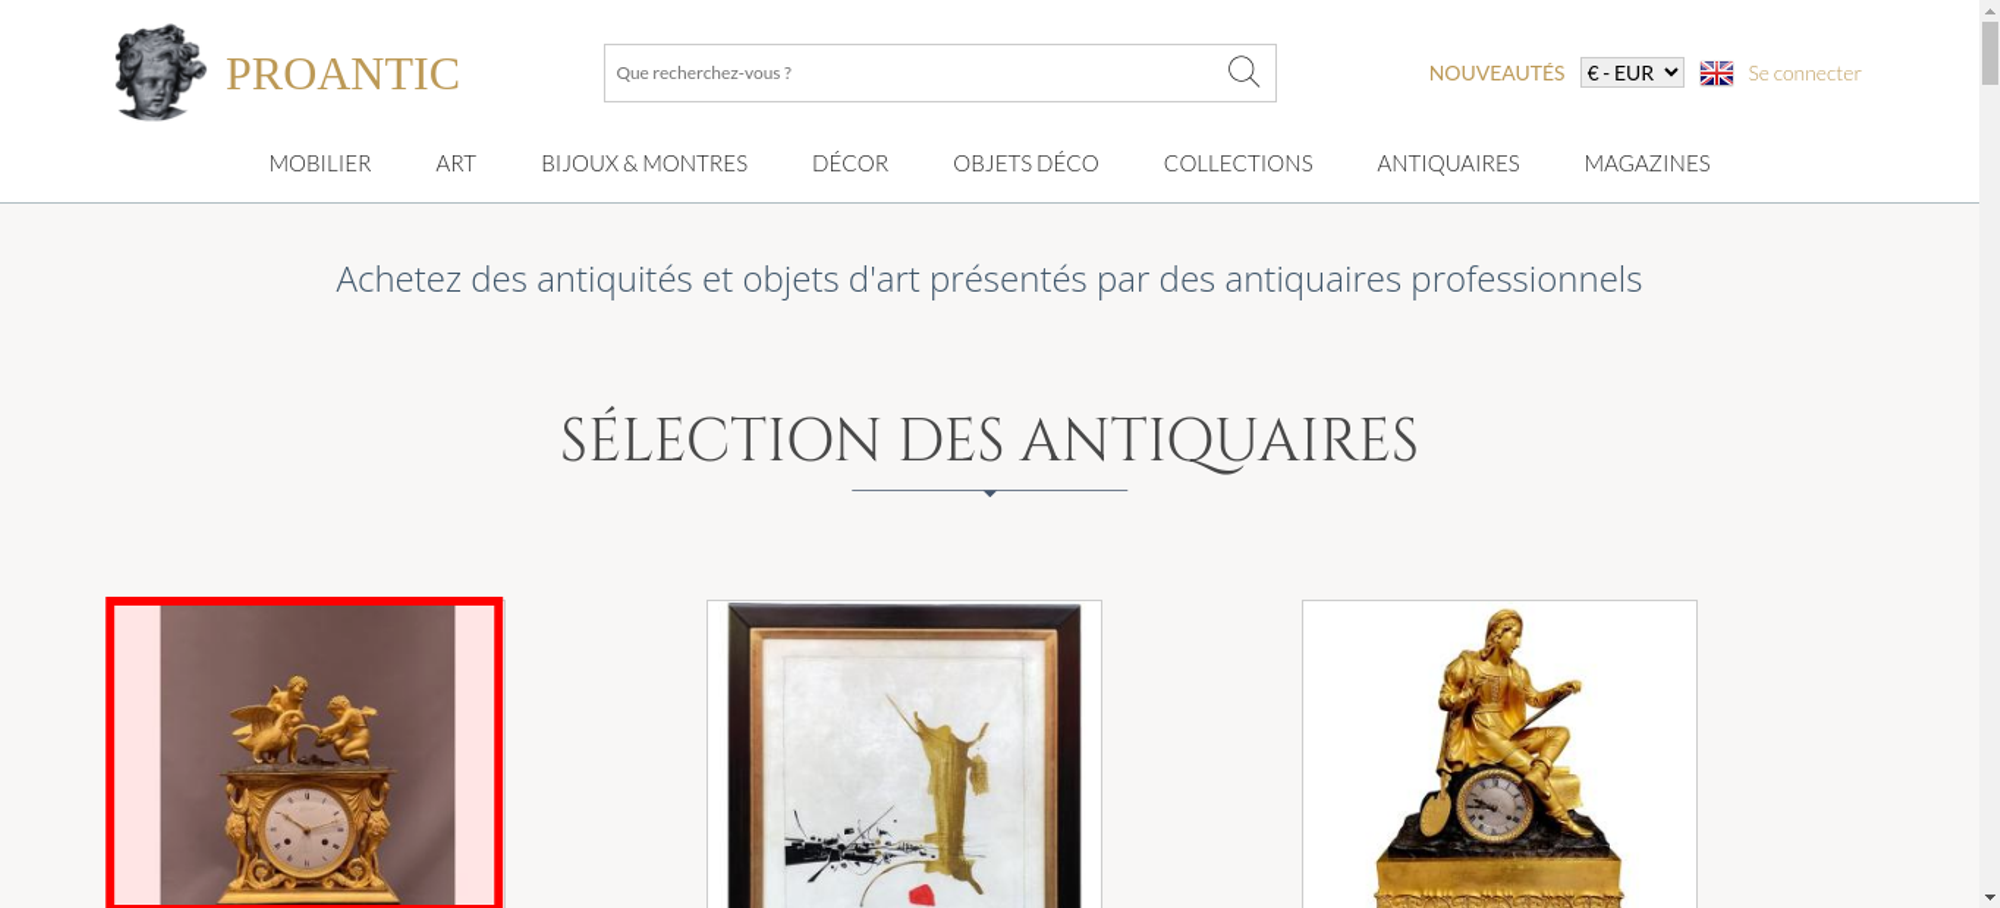
Task: Open the framed abstract painting thumbnail
Action: [x=904, y=754]
